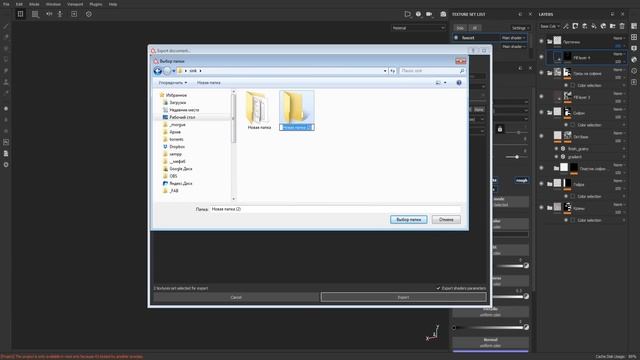Select the Fill layer 4 layer thumbnail
Viewport: 640px width, 360px height.
tap(558, 57)
